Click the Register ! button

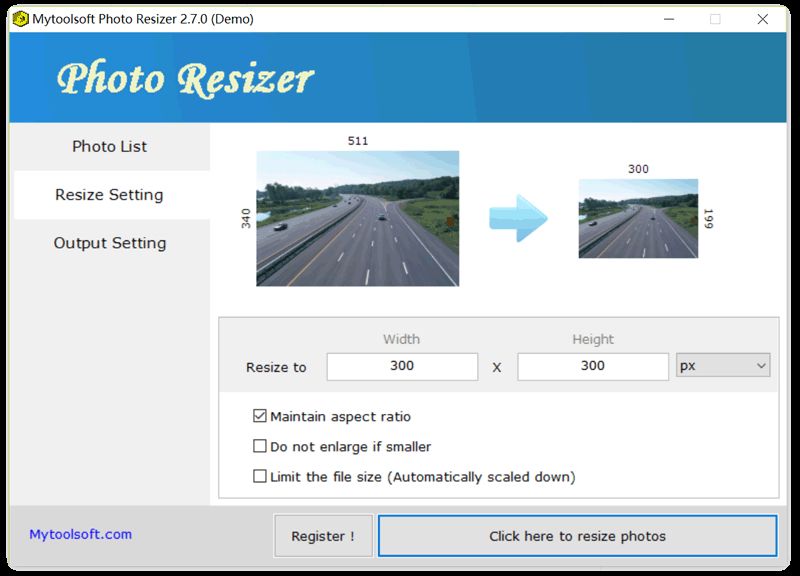[323, 536]
